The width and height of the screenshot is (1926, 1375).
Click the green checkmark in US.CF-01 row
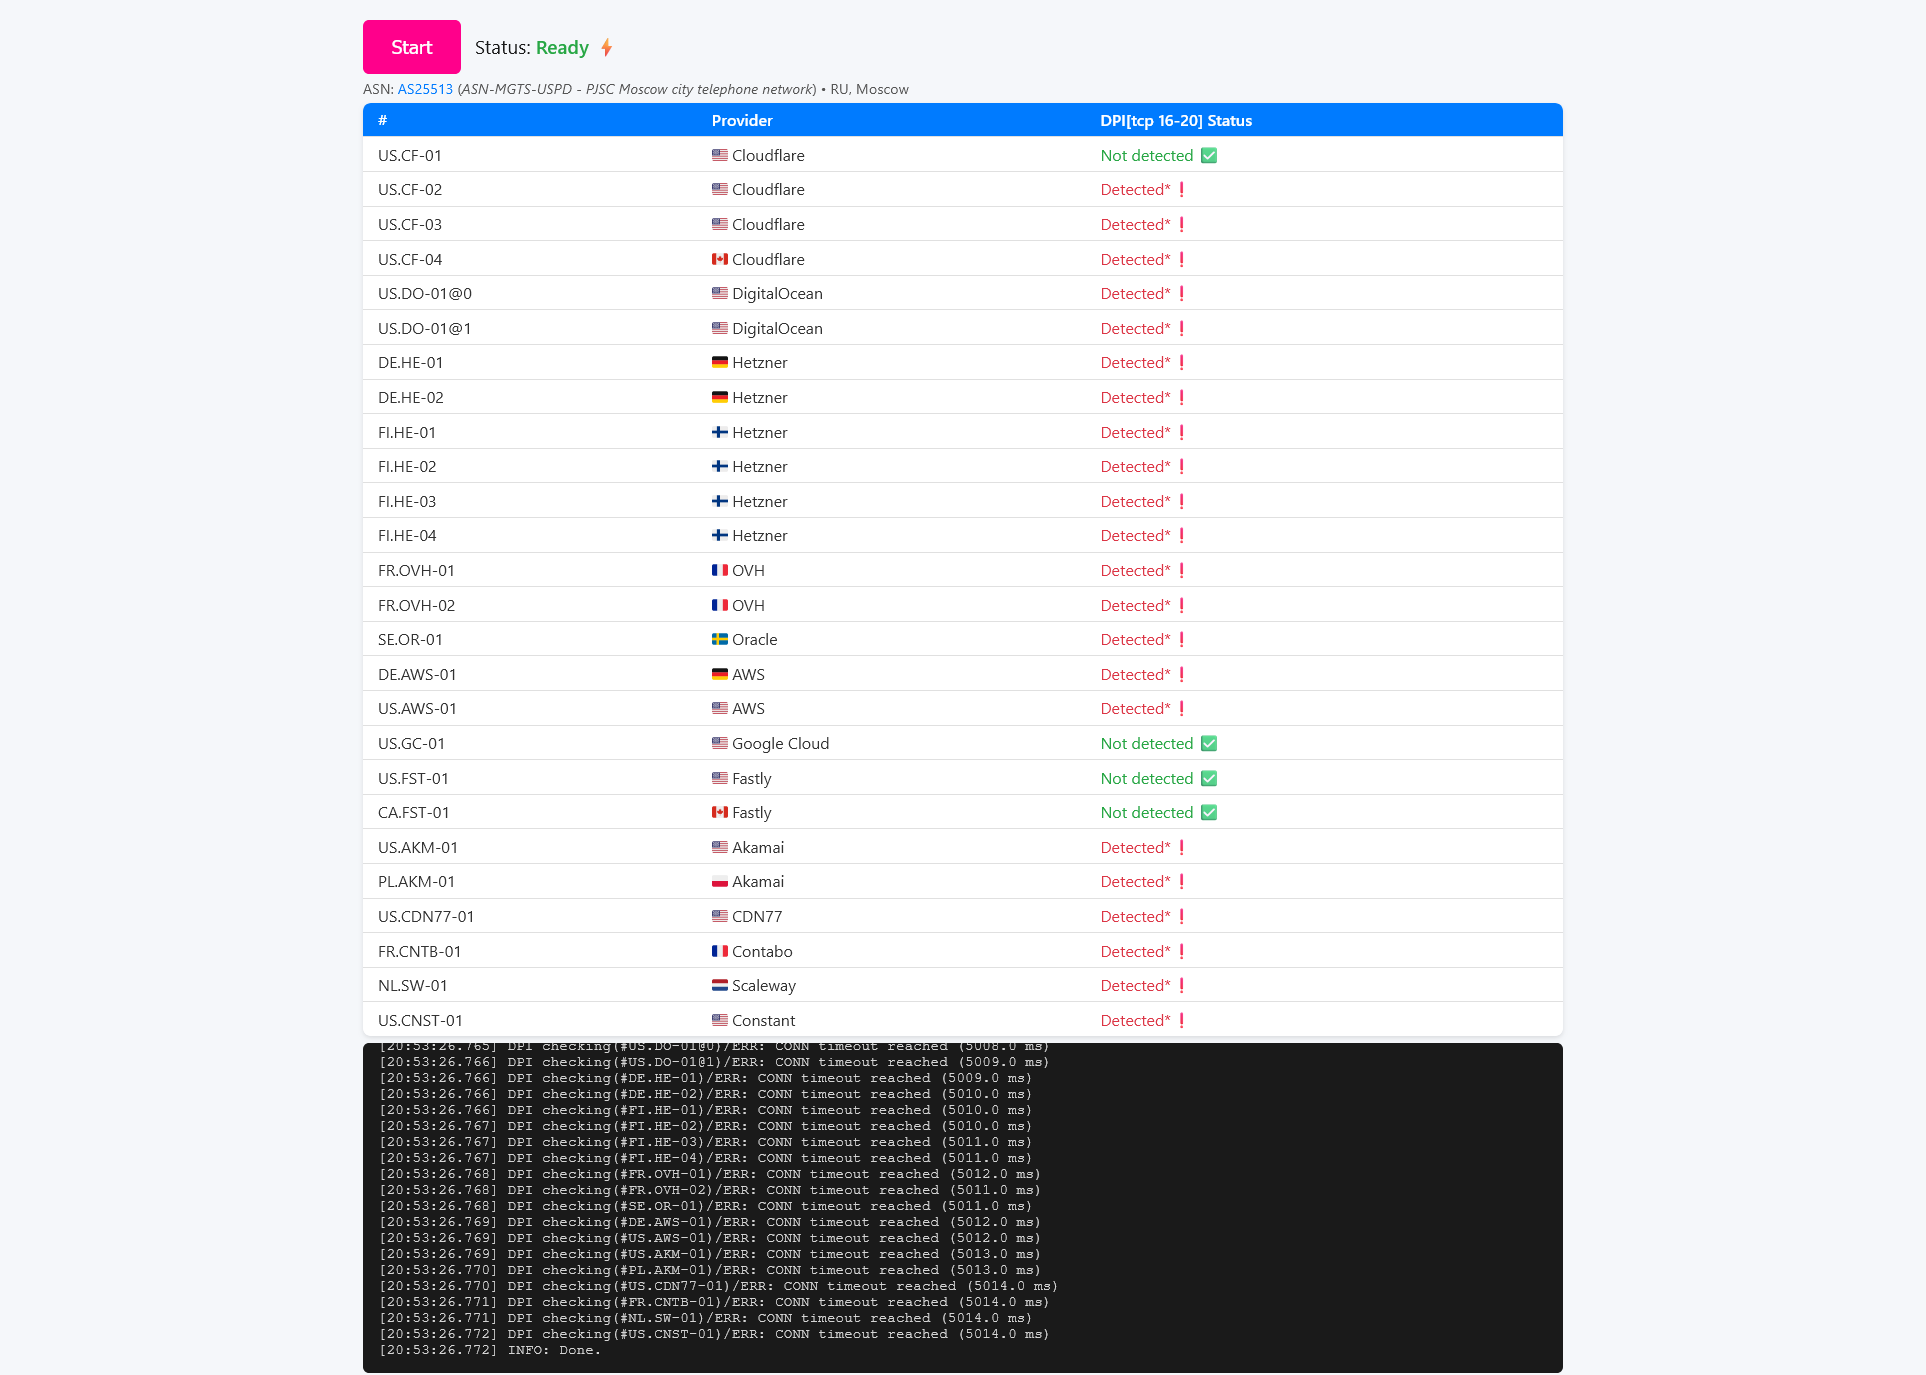click(1208, 155)
